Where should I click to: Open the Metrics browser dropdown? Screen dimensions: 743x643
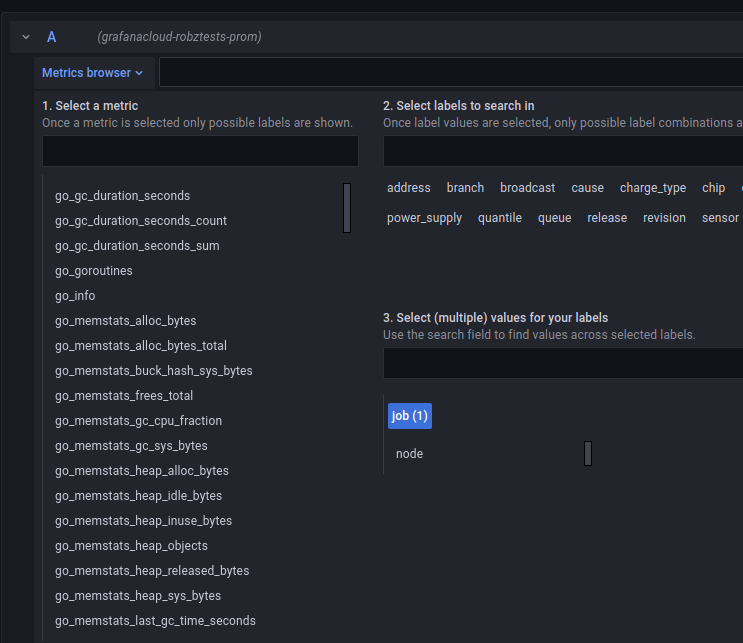tap(93, 73)
